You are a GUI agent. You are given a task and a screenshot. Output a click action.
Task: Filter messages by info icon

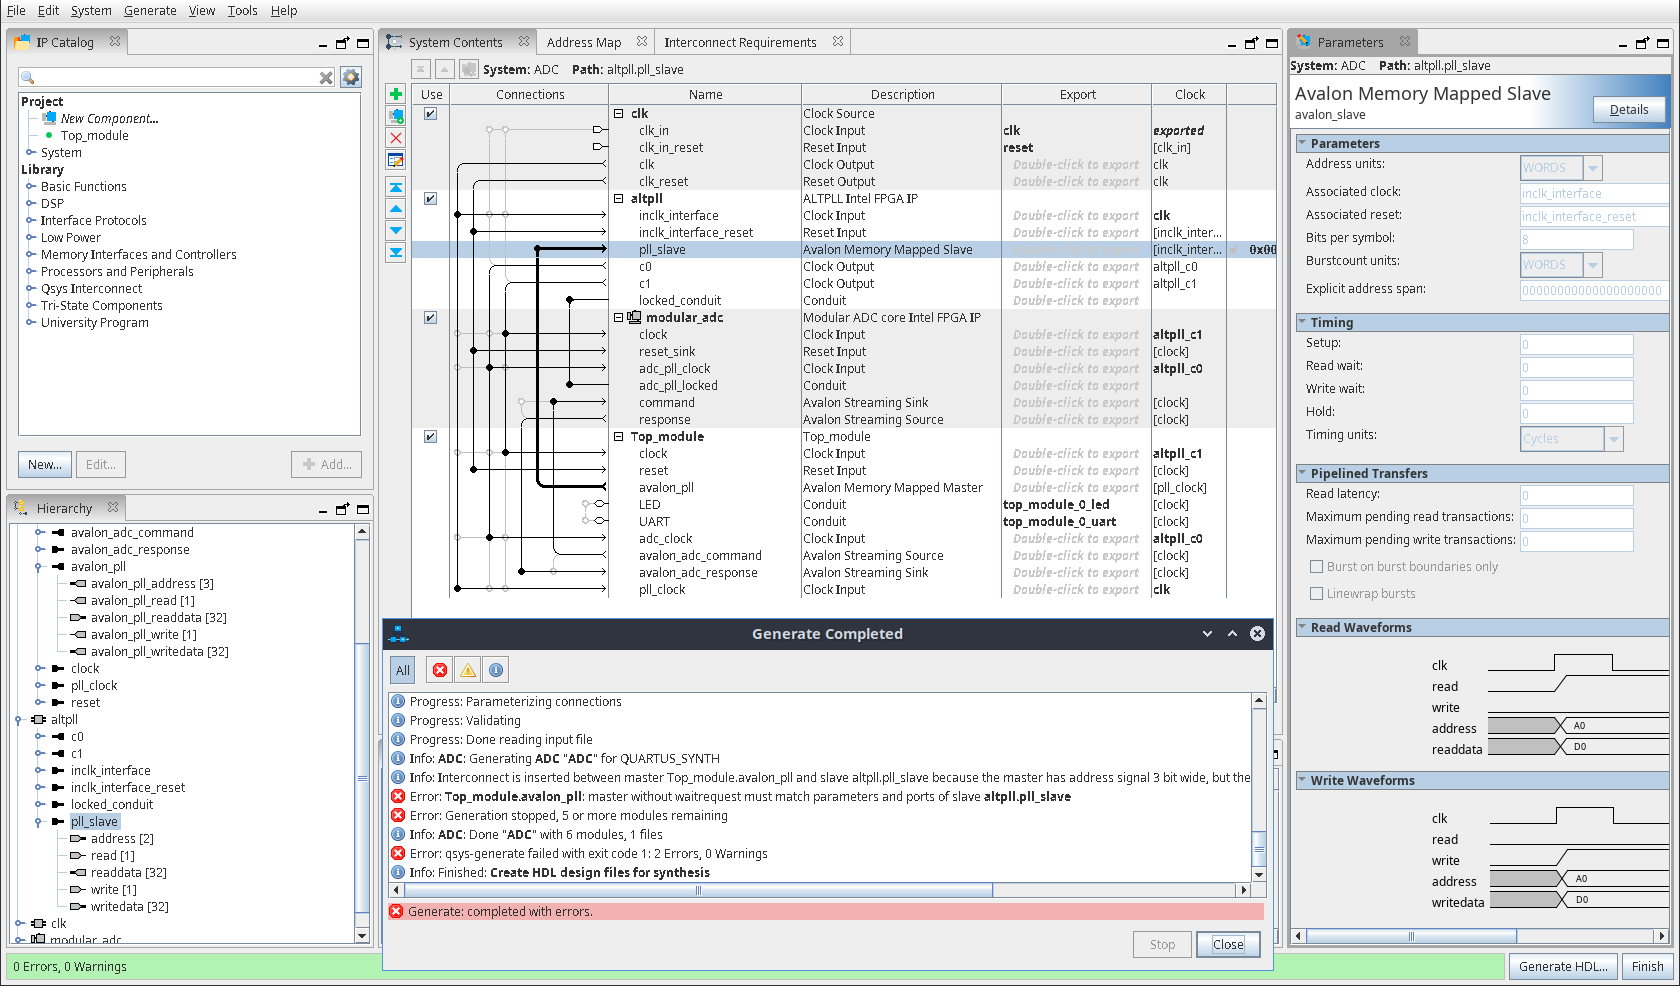pos(496,670)
